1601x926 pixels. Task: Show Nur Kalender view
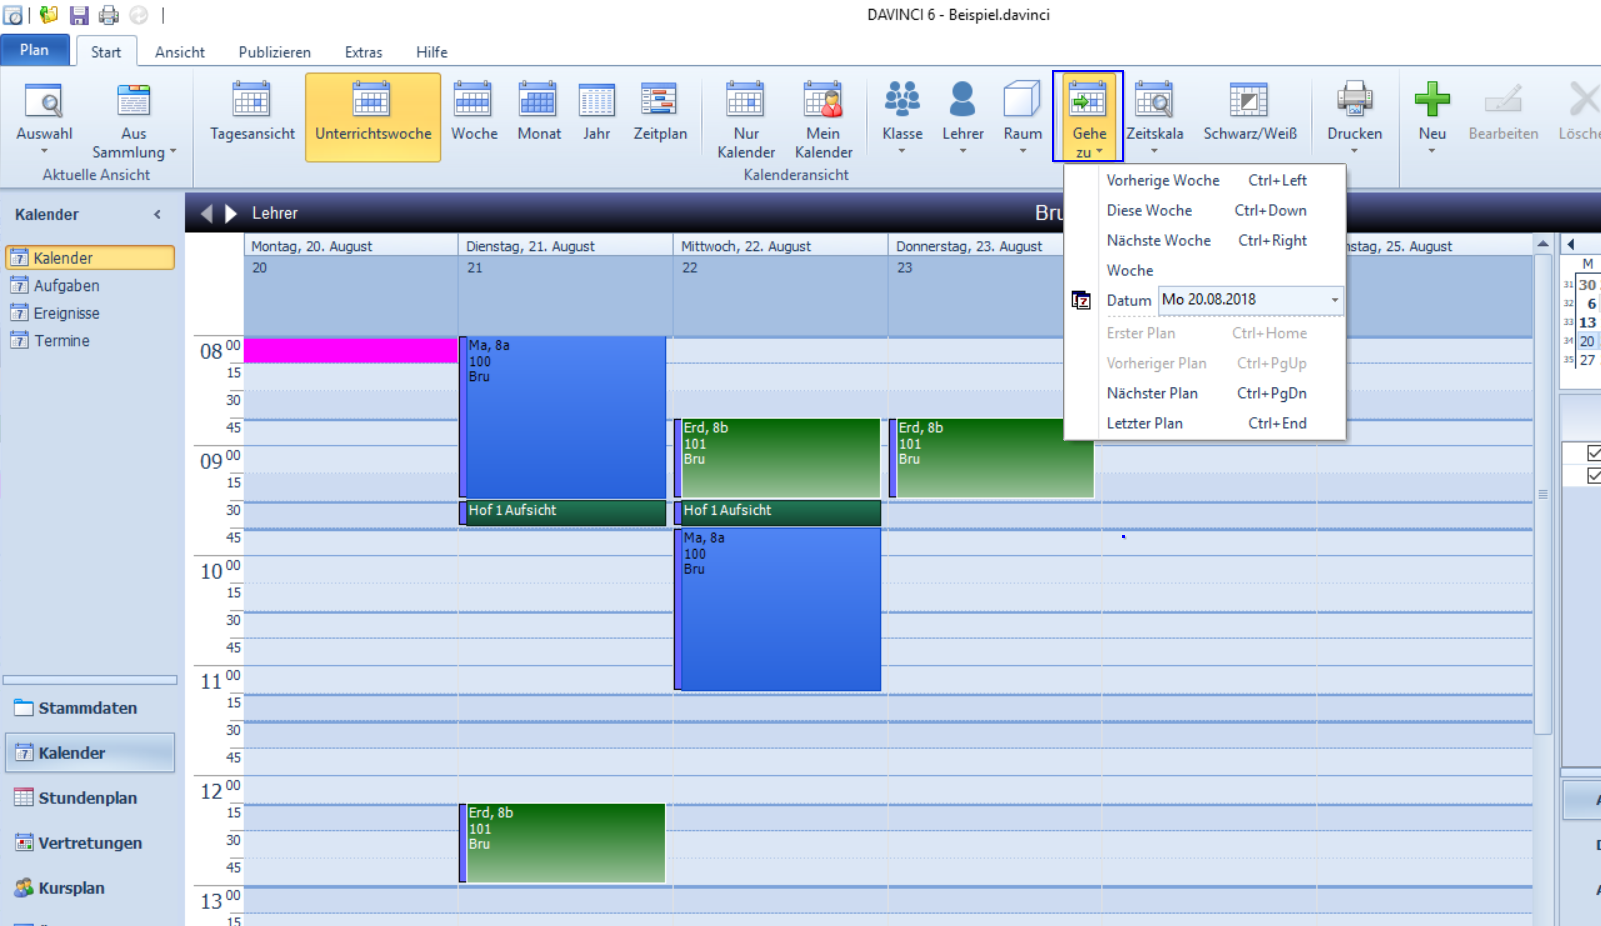click(746, 118)
